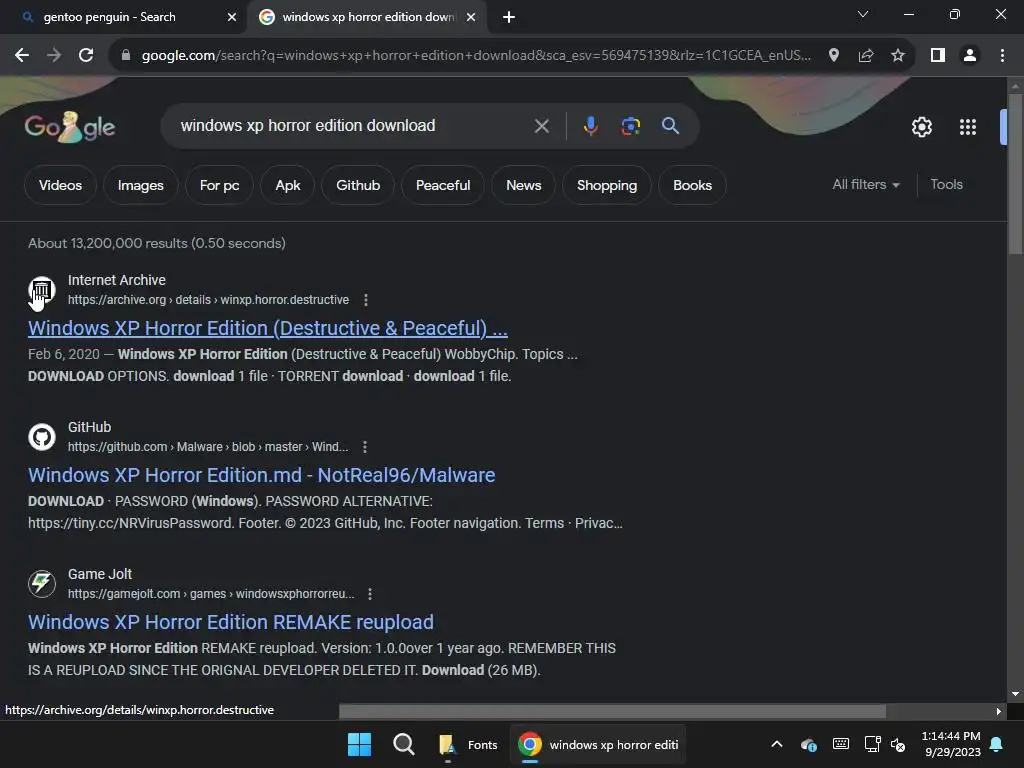Open Windows XP Horror Edition.md NotReal96/Malware link
1024x768 pixels.
(x=261, y=475)
